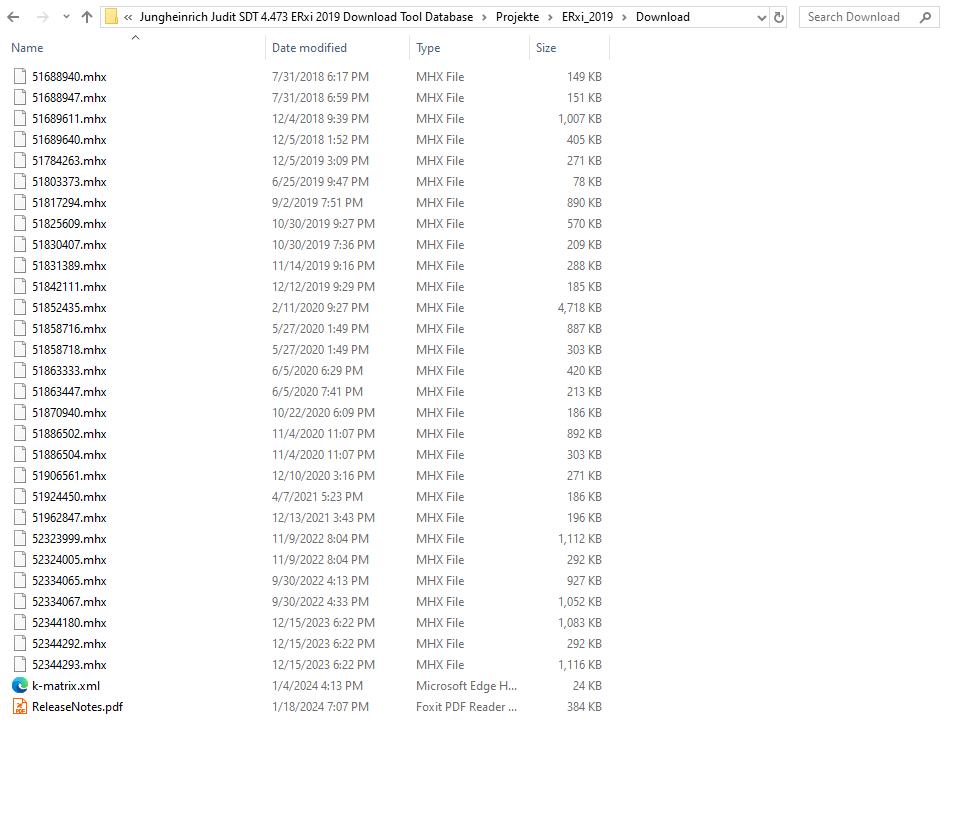
Task: Select file icon of 51803373.mhx
Action: pyautogui.click(x=20, y=181)
